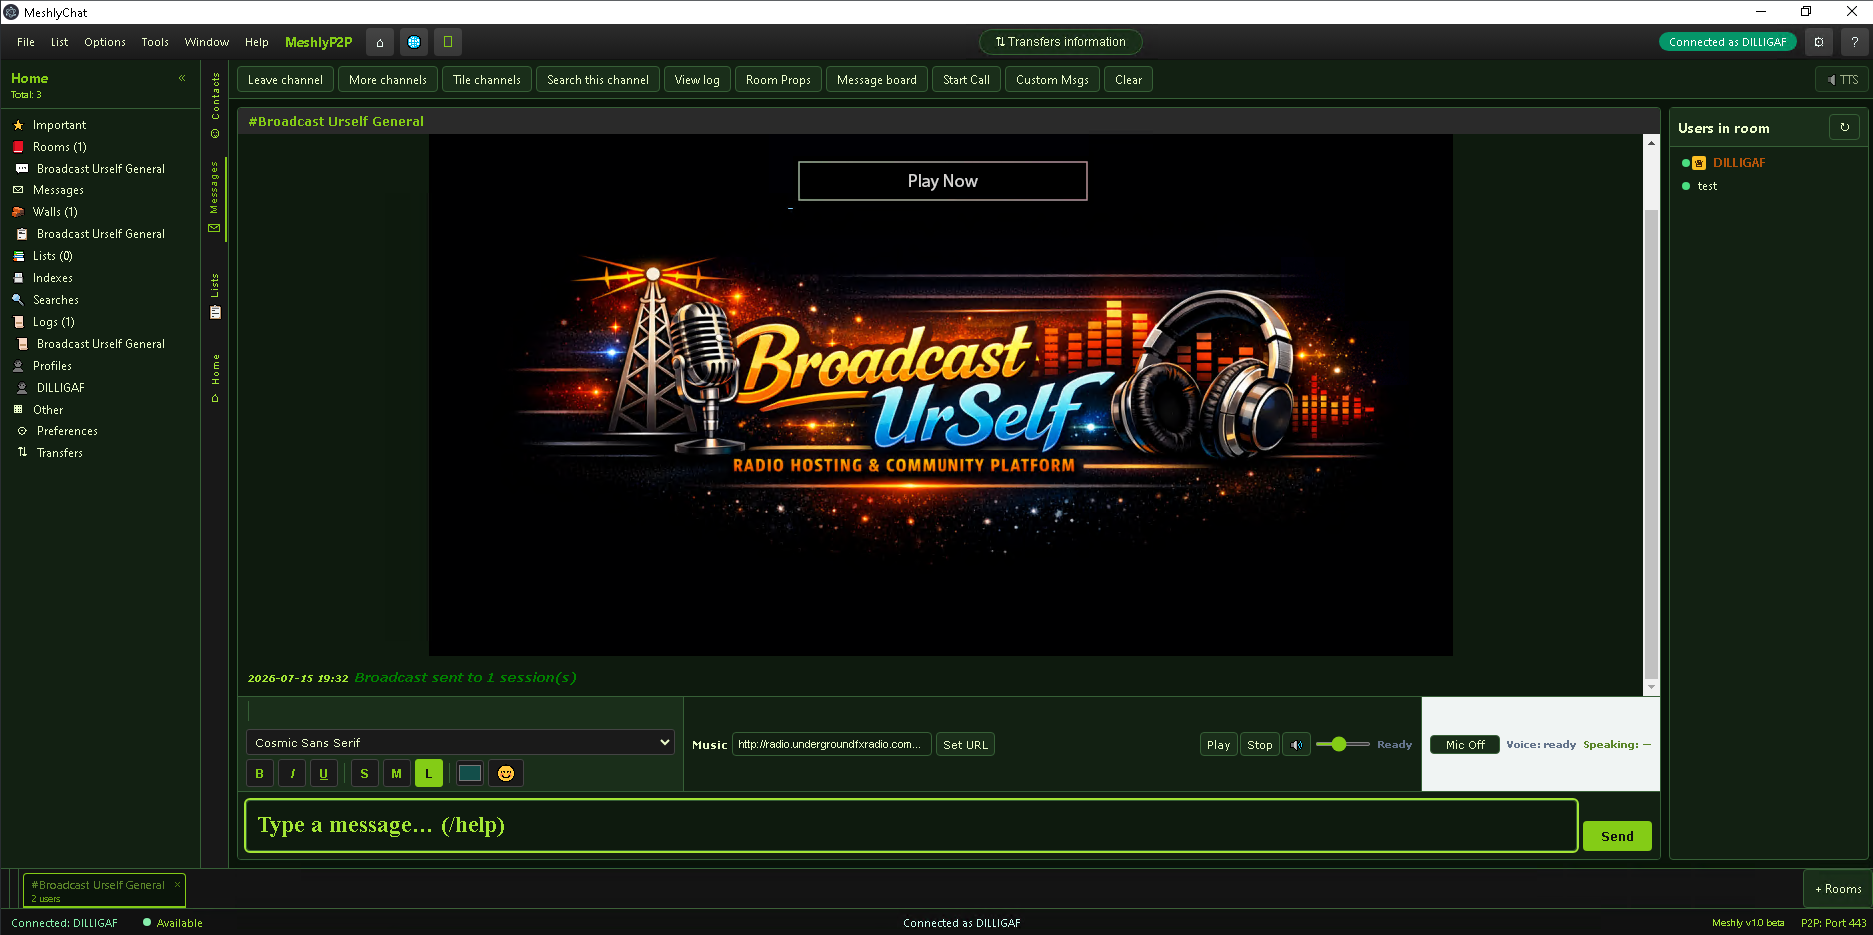
Task: Toggle bold text formatting
Action: tap(260, 773)
